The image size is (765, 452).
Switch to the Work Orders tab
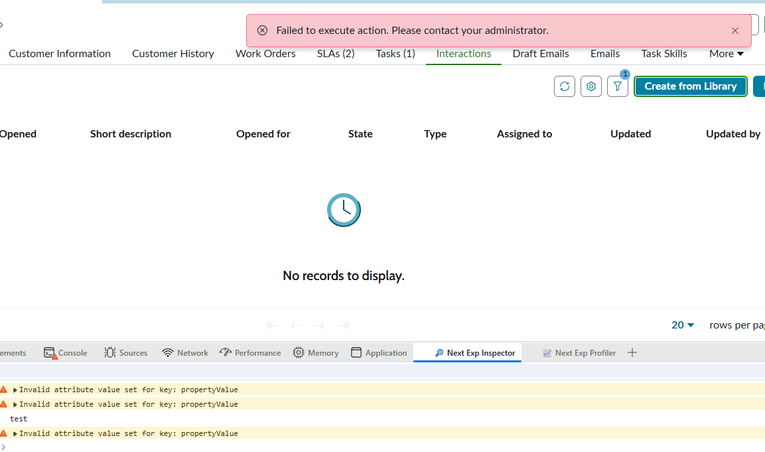coord(265,54)
